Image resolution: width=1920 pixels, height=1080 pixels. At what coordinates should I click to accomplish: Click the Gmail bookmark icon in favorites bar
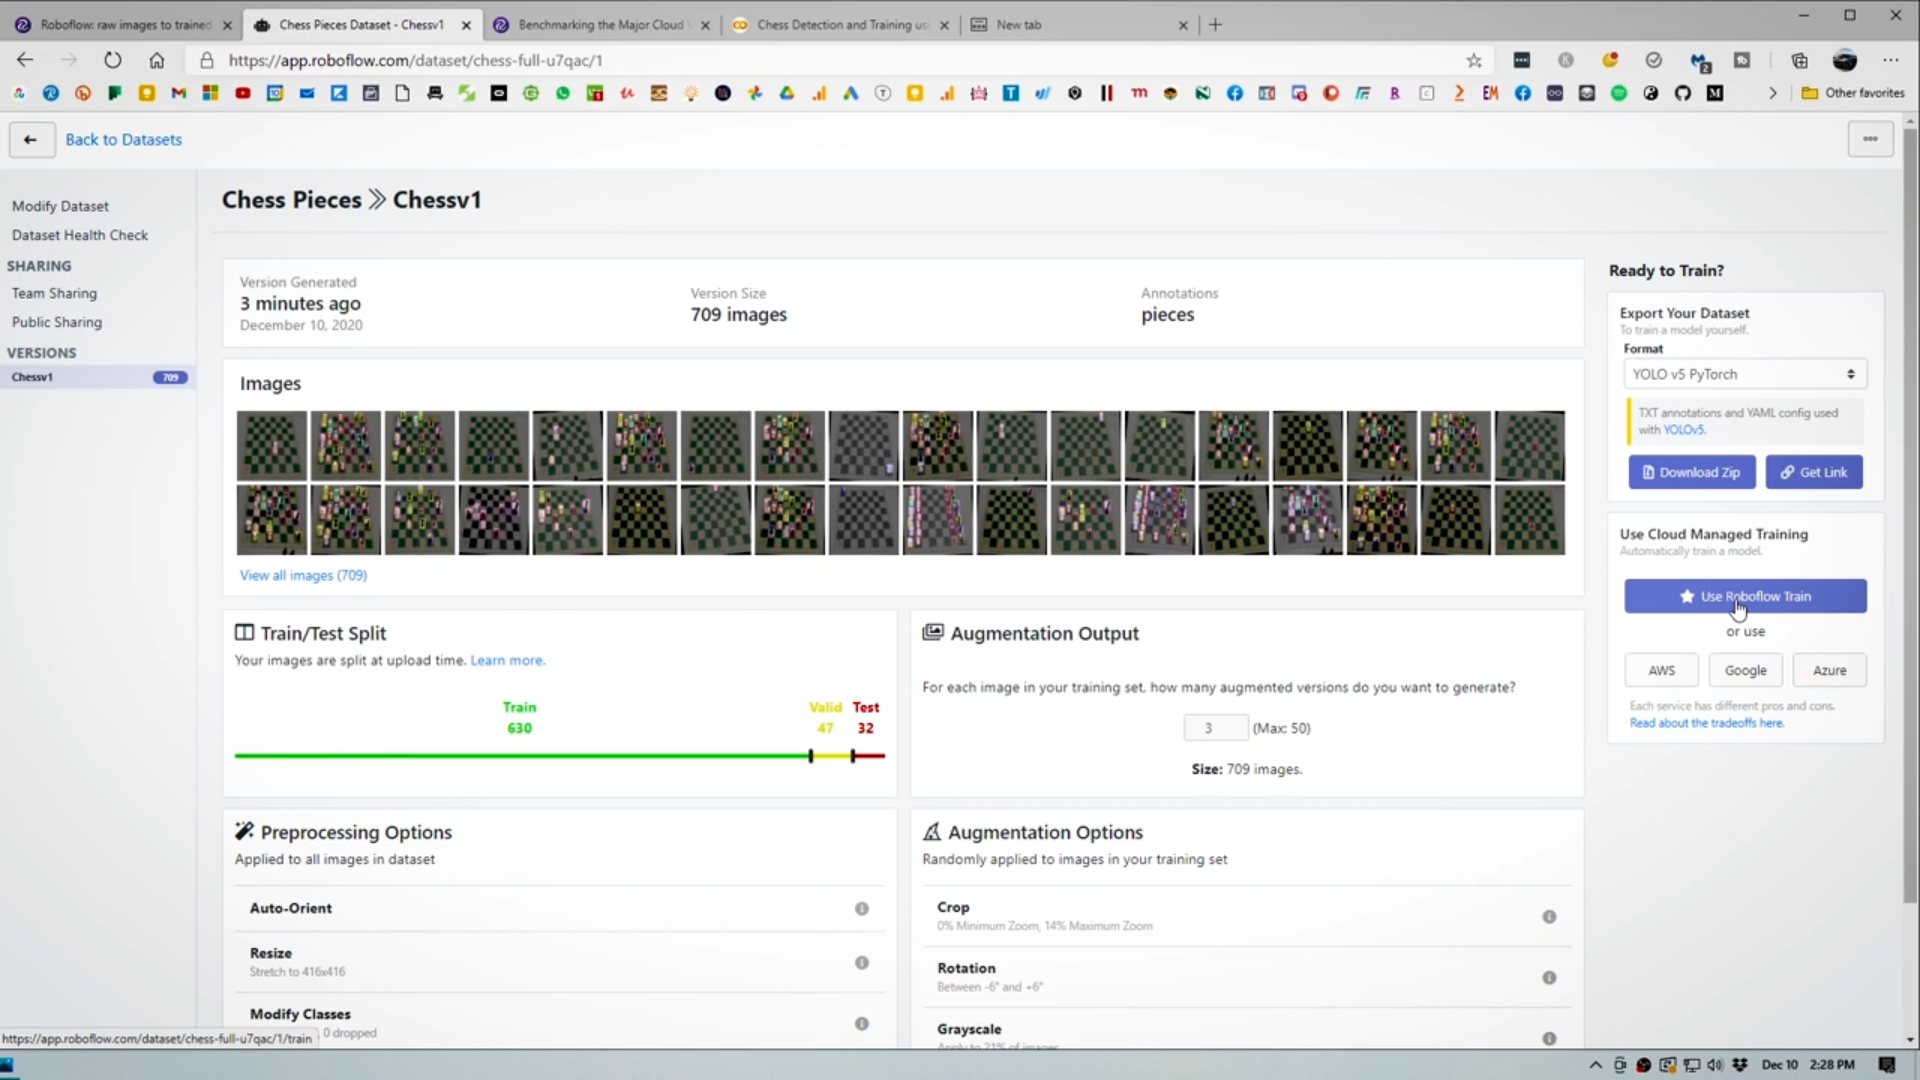coord(179,93)
